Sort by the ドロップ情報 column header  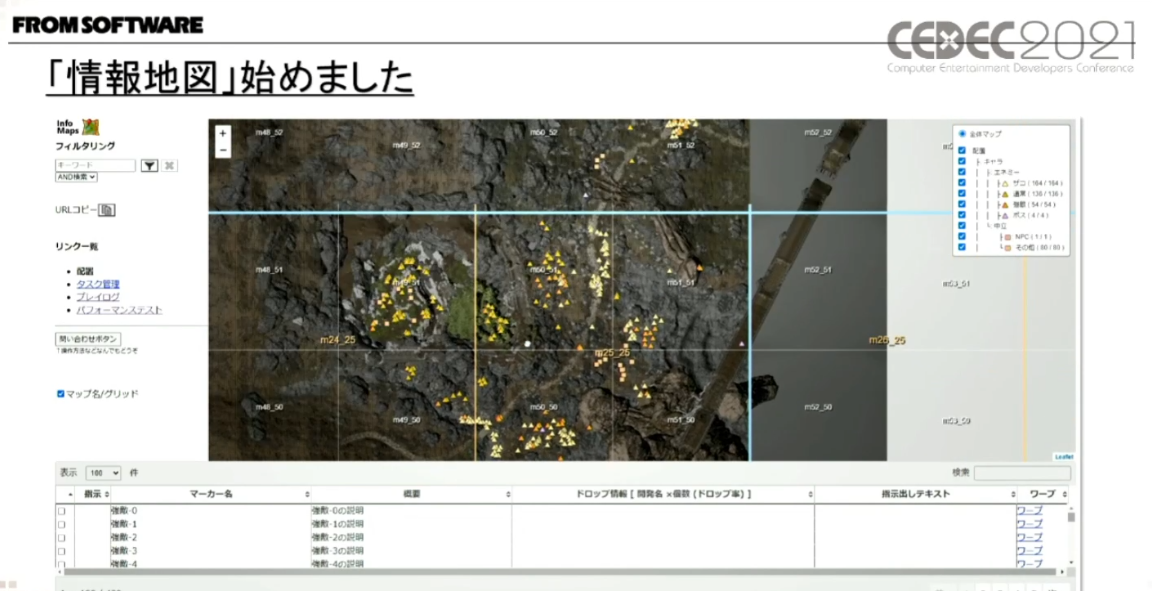pyautogui.click(x=663, y=494)
